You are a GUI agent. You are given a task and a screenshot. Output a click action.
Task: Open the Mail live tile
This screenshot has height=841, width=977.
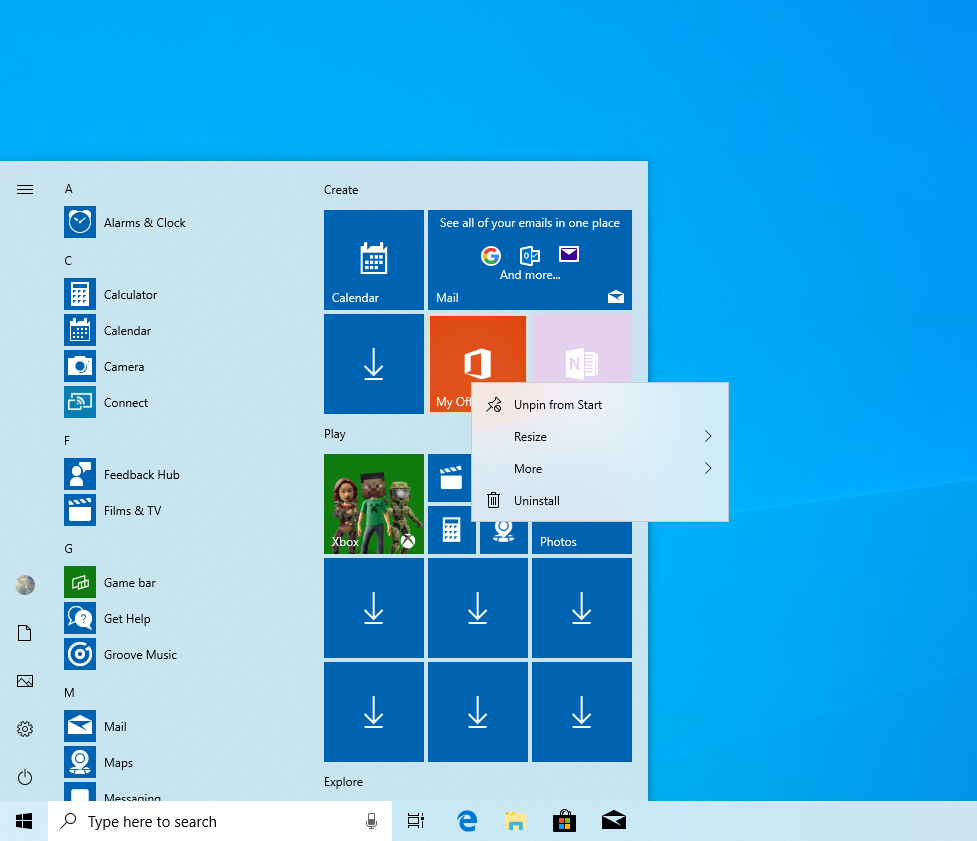coord(529,259)
